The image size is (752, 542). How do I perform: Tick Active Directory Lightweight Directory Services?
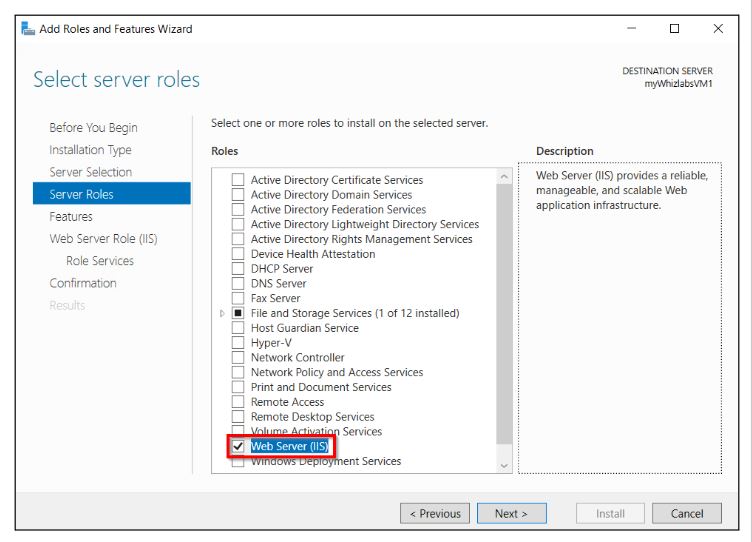click(x=238, y=224)
